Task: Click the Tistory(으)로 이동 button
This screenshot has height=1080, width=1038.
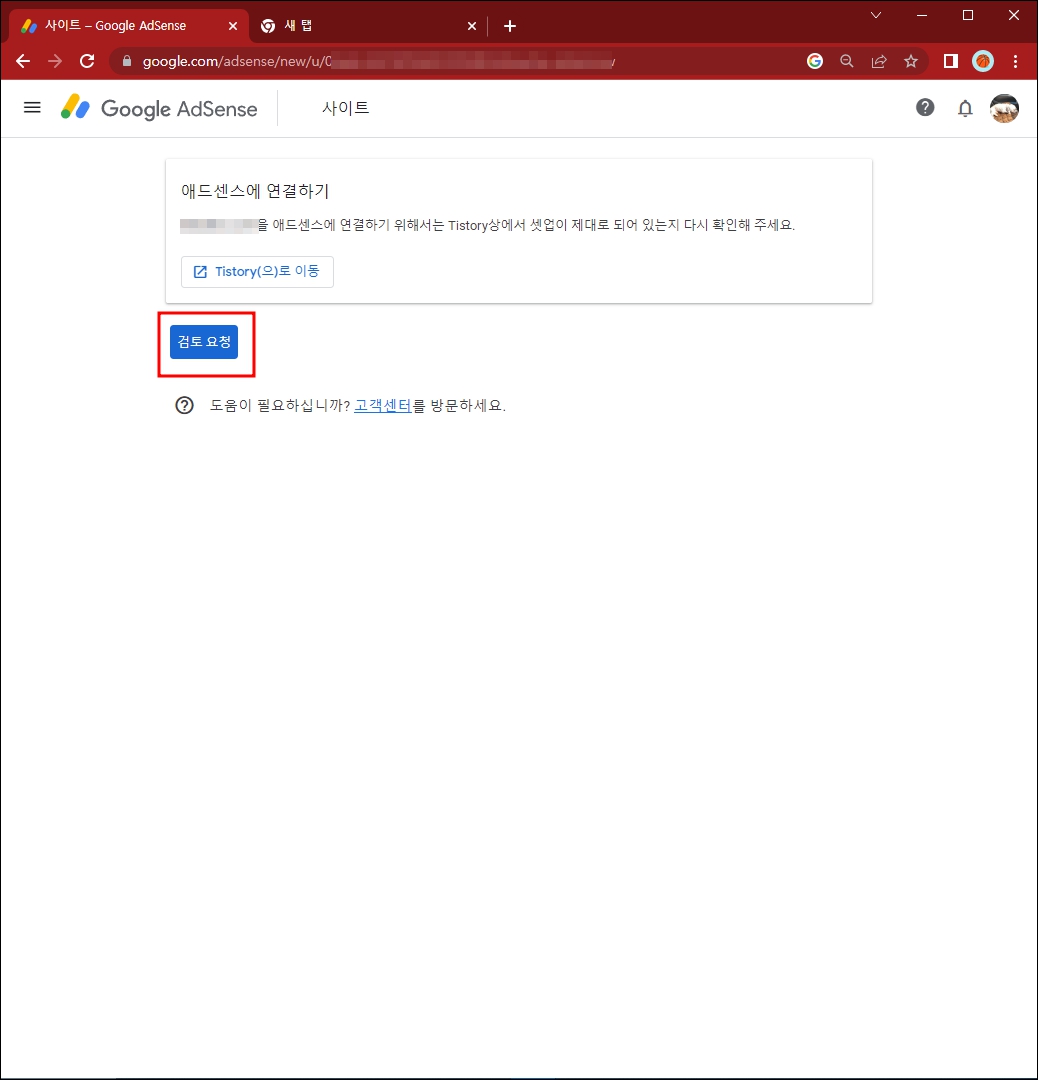Action: [x=257, y=271]
